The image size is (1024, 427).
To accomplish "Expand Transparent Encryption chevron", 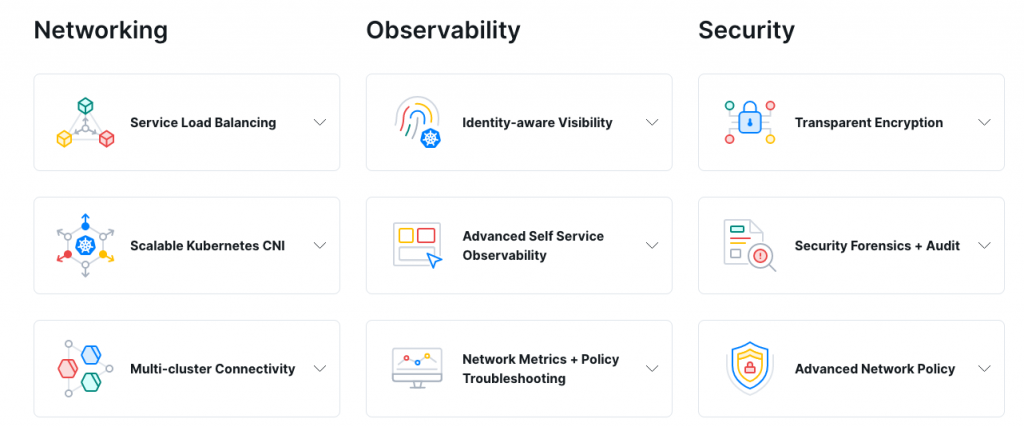I will coord(985,122).
